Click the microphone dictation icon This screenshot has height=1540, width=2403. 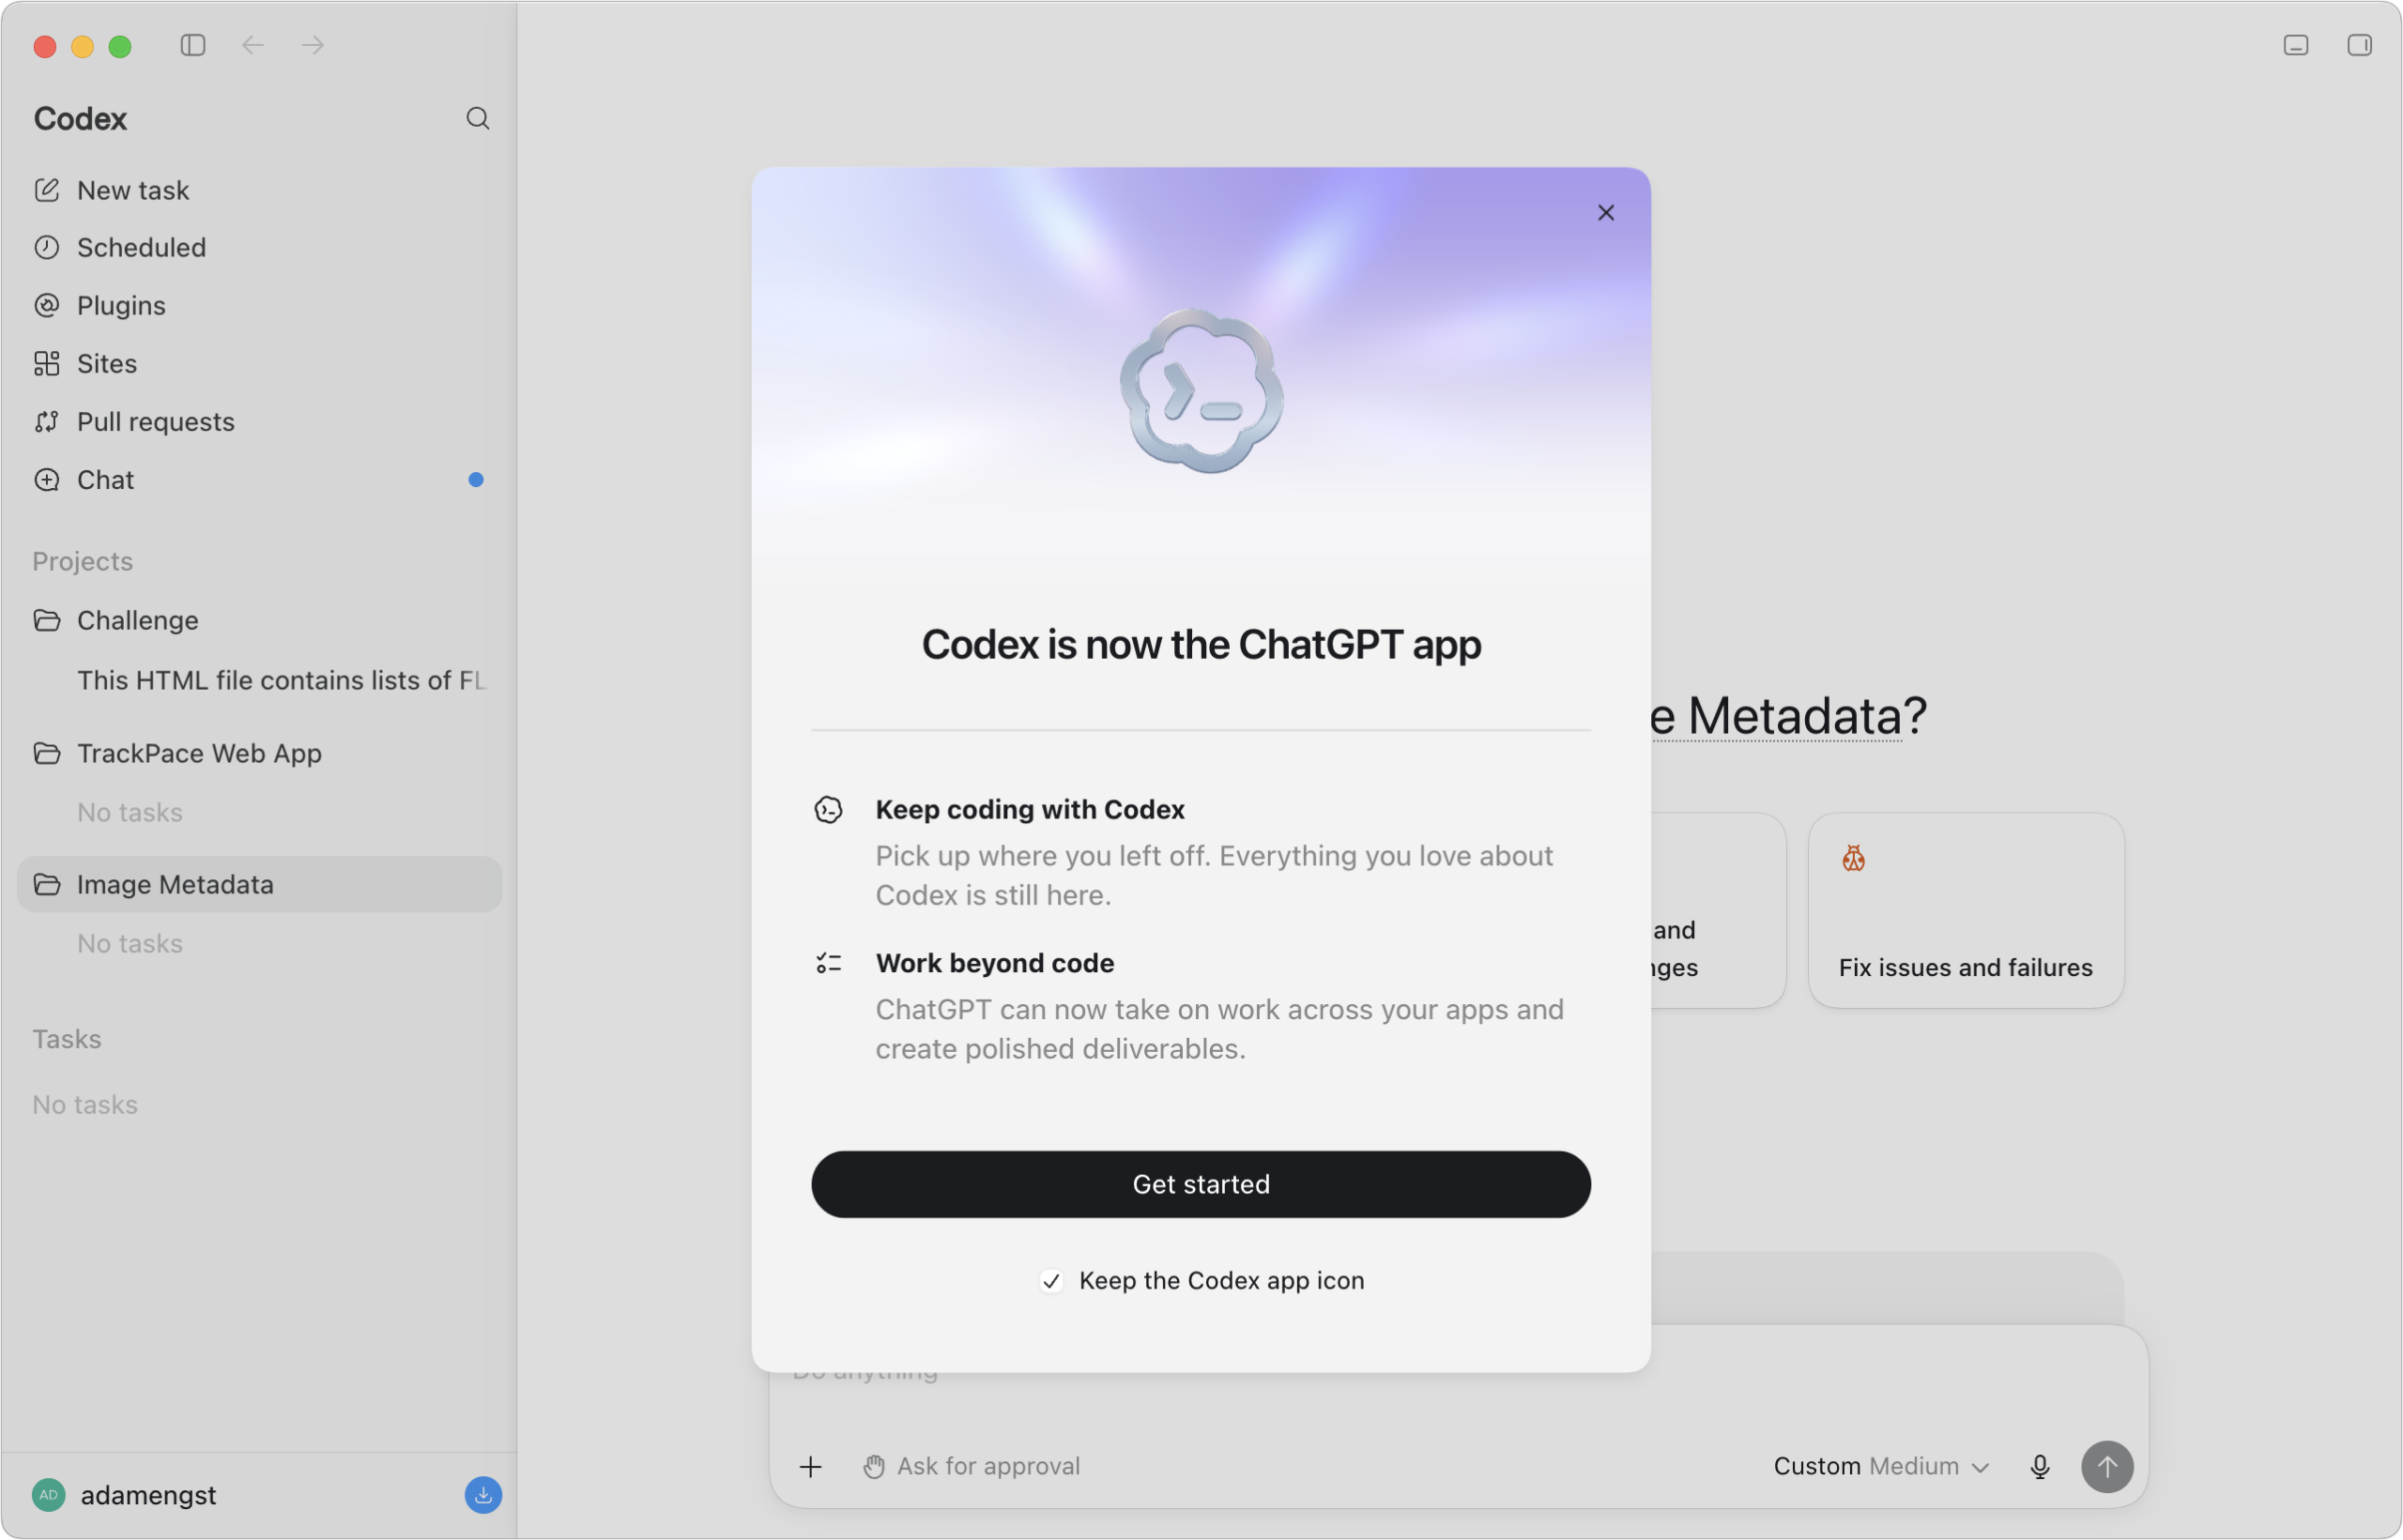[2040, 1467]
